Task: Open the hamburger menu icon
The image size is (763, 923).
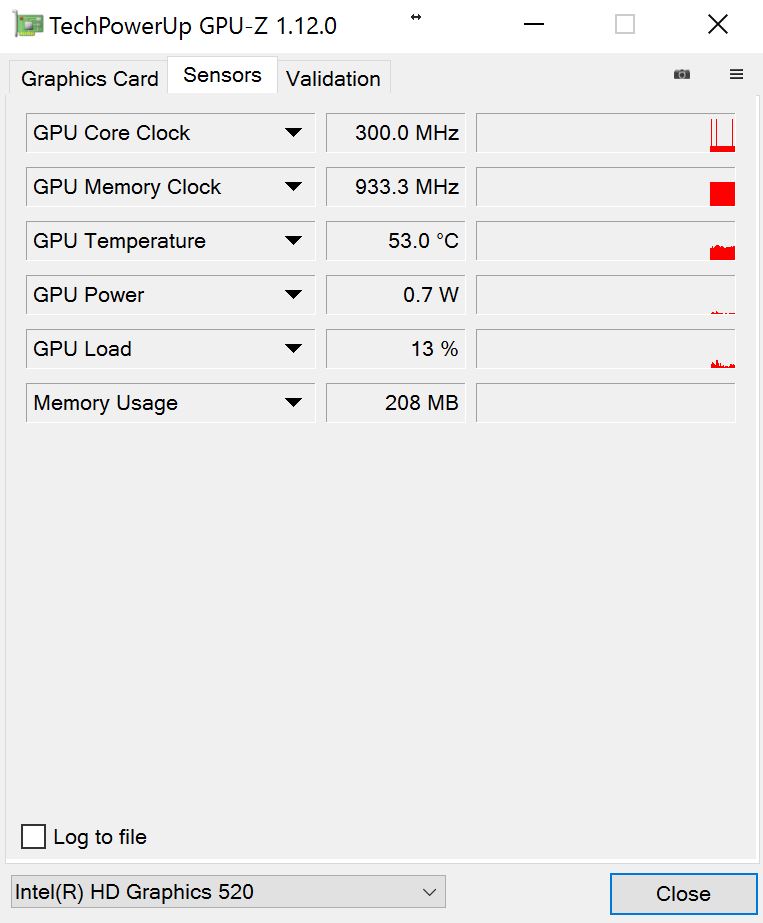Action: click(737, 74)
